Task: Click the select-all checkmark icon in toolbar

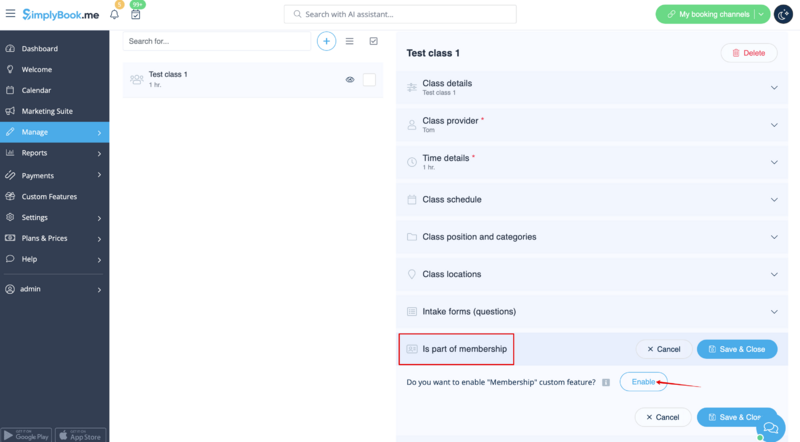Action: click(373, 41)
